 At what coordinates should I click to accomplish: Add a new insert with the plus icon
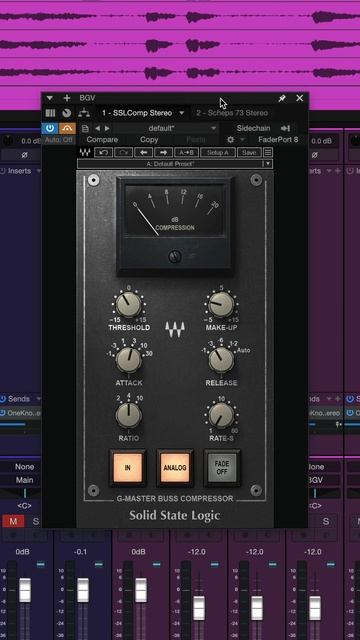click(67, 98)
